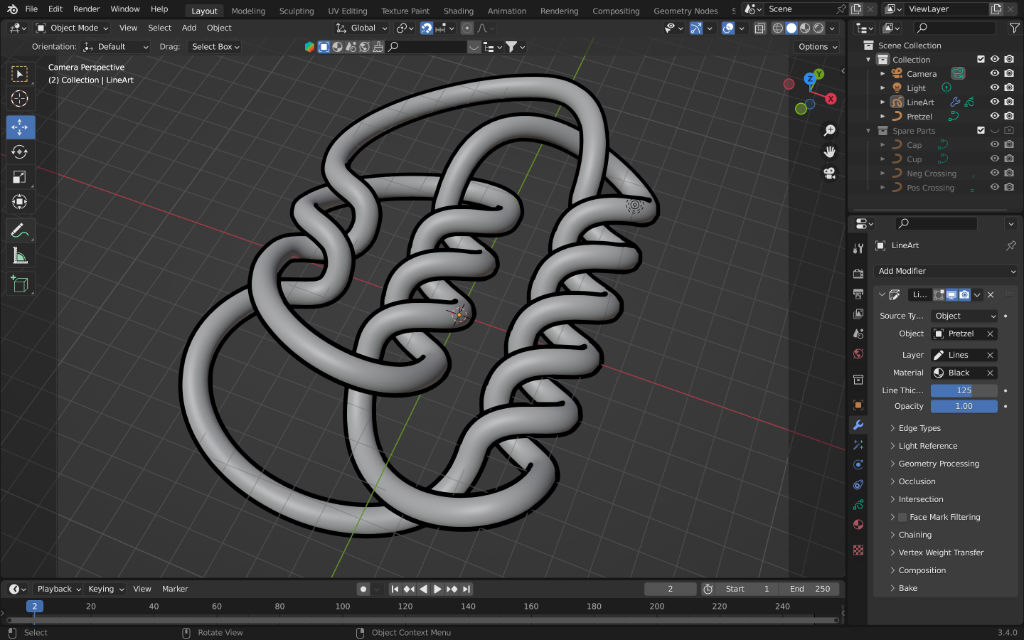Screen dimensions: 1024x640
Task: Choose the Scale tool
Action: [20, 177]
